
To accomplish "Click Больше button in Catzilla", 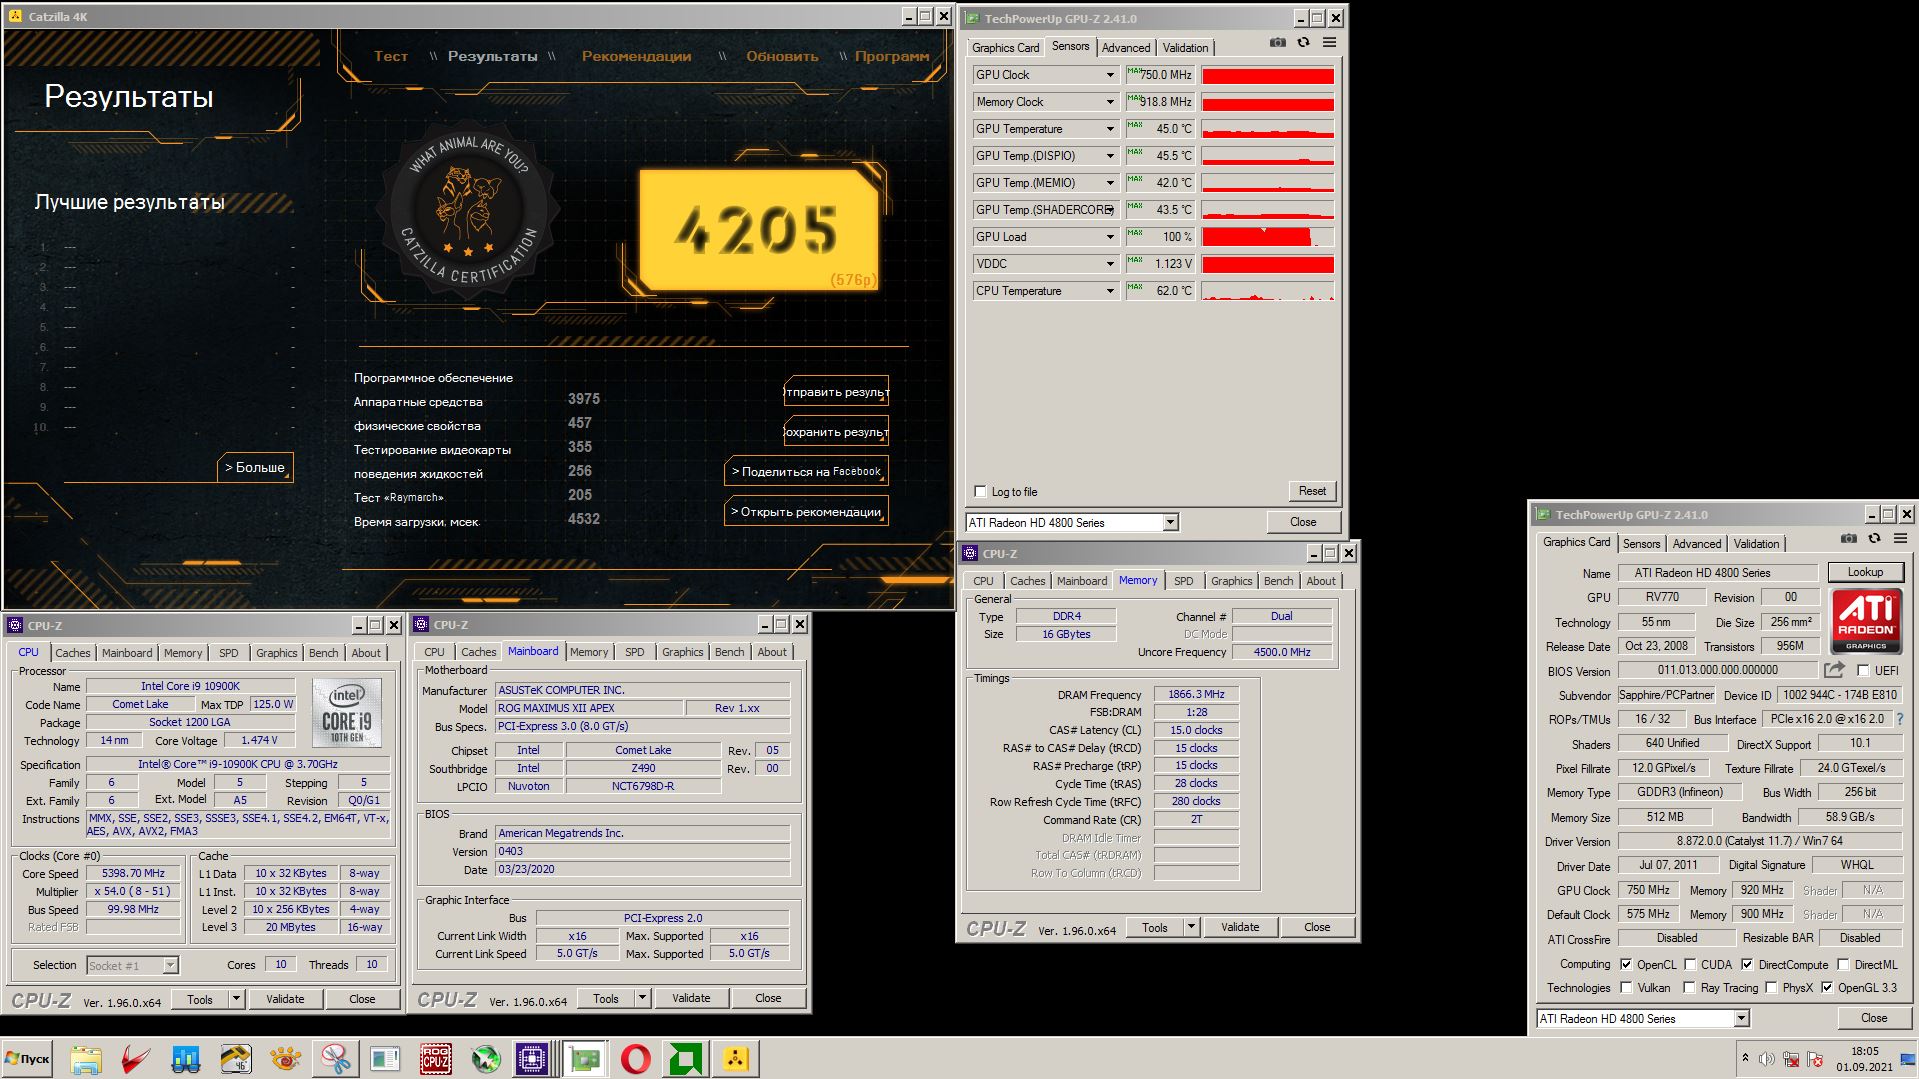I will click(255, 467).
